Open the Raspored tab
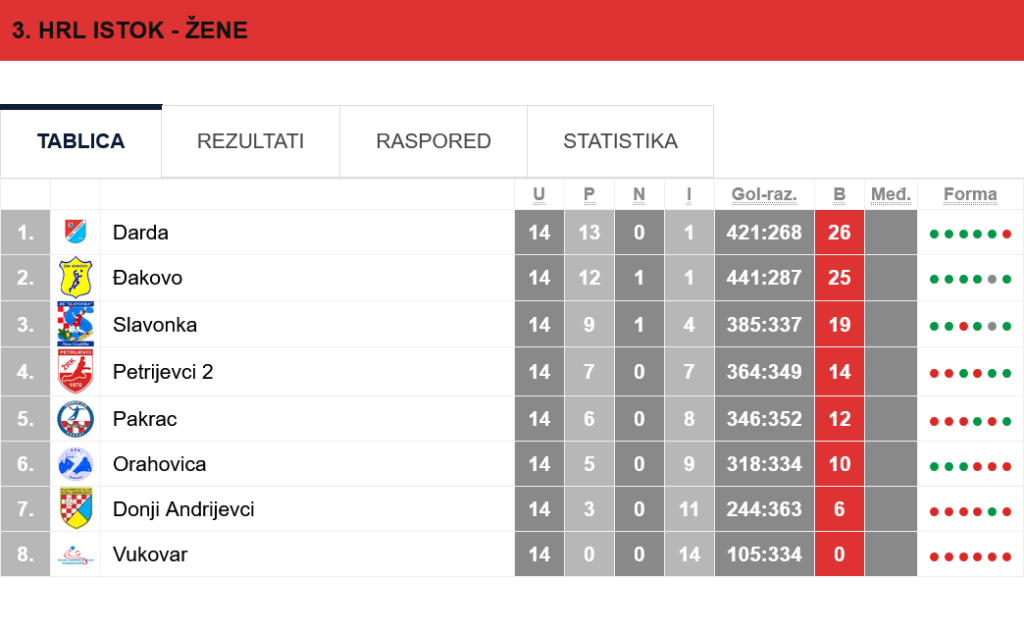Image resolution: width=1024 pixels, height=631 pixels. point(433,141)
